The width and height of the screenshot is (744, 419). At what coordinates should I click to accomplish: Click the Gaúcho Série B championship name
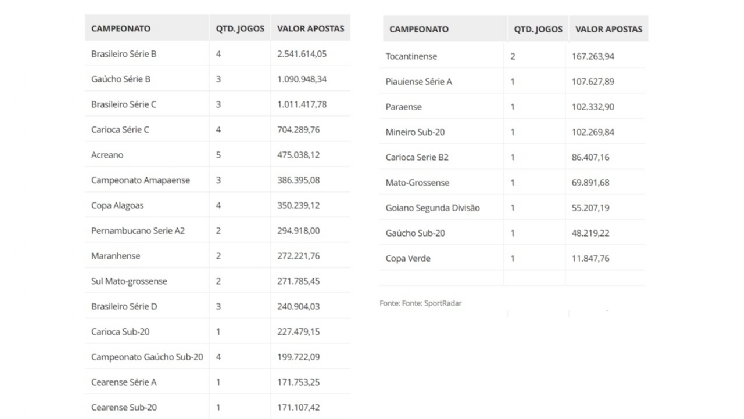(x=121, y=78)
